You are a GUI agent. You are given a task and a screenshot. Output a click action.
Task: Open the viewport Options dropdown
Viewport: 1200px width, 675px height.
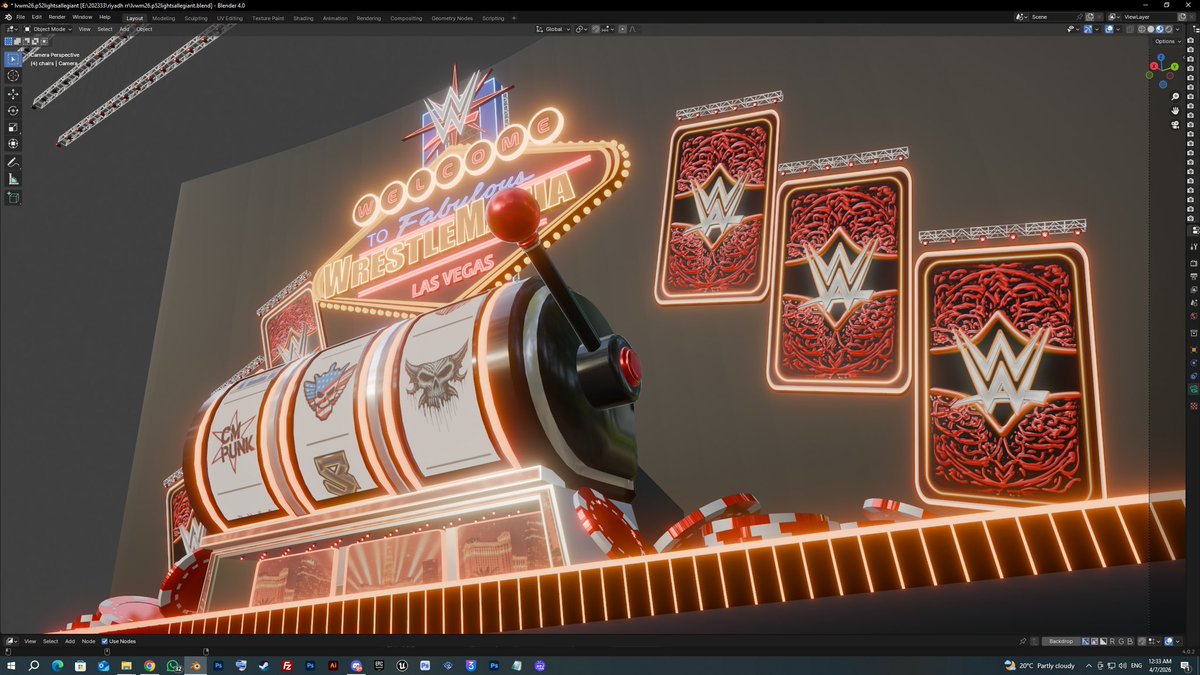tap(1167, 41)
